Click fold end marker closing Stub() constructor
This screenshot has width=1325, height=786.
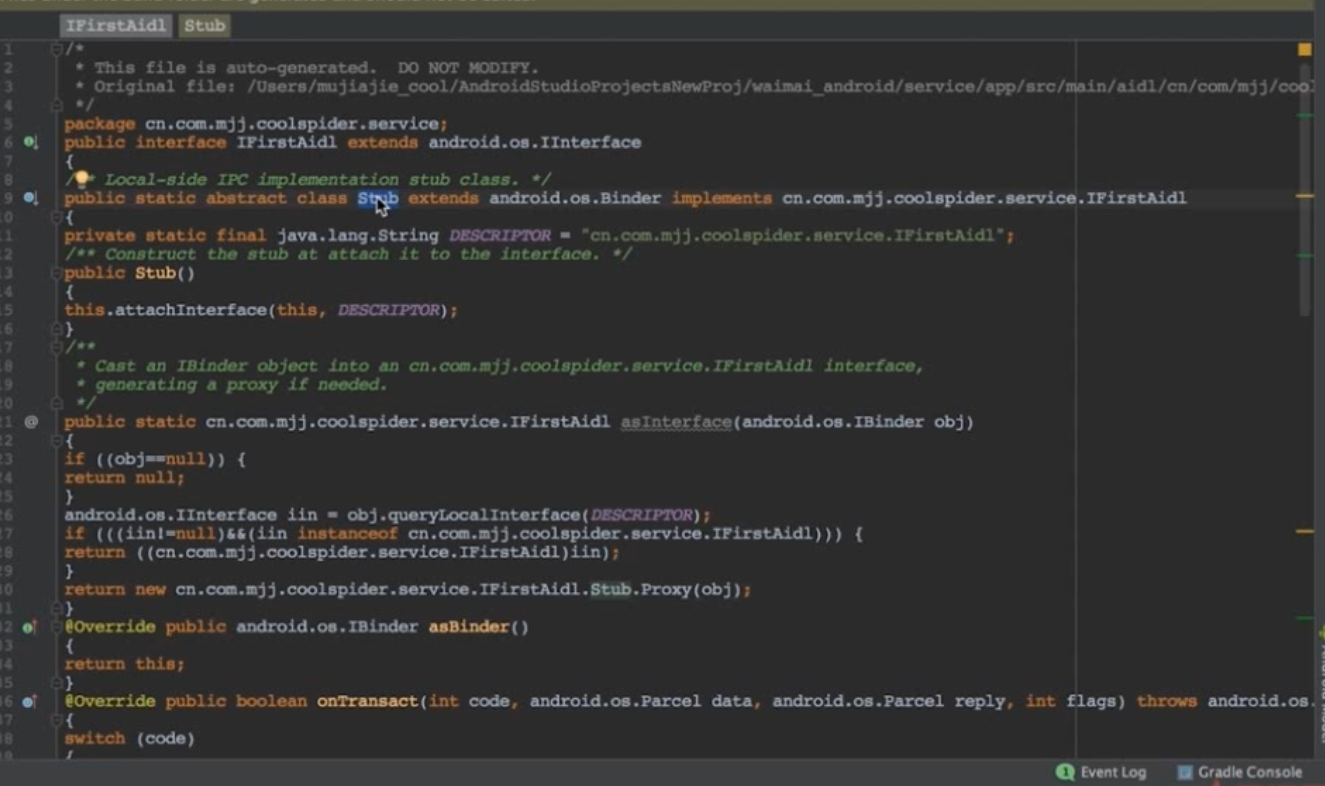57,329
